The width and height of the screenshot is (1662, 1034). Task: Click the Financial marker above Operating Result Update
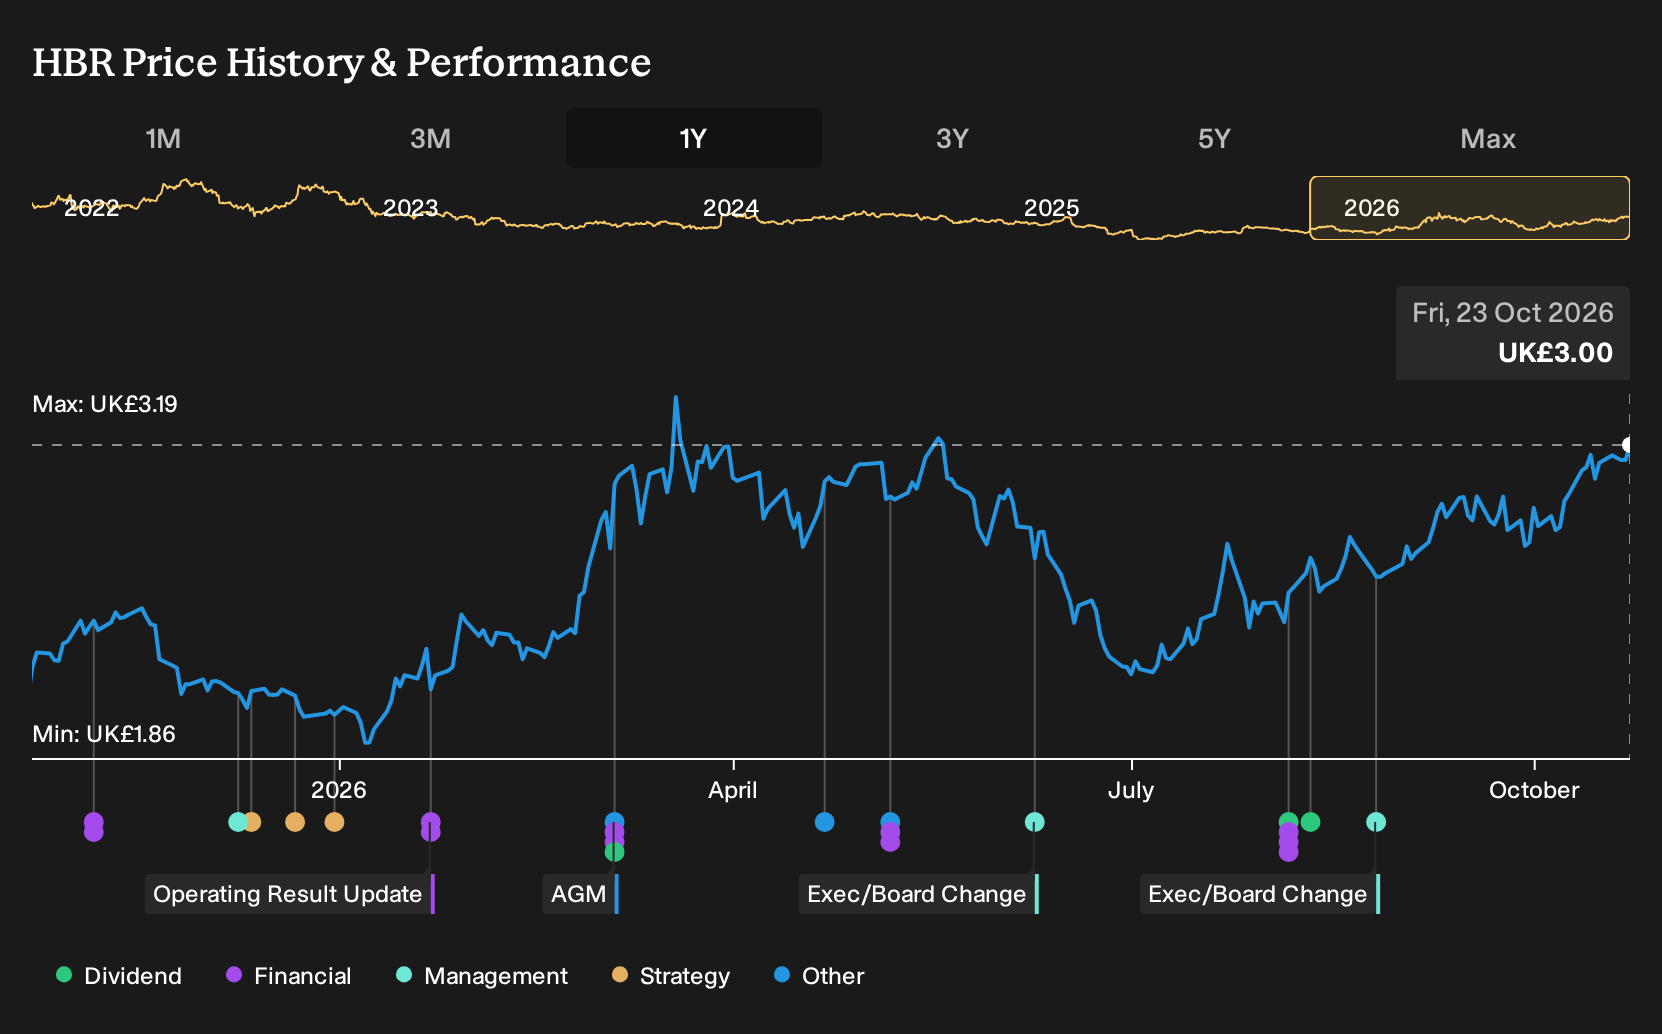(x=431, y=822)
